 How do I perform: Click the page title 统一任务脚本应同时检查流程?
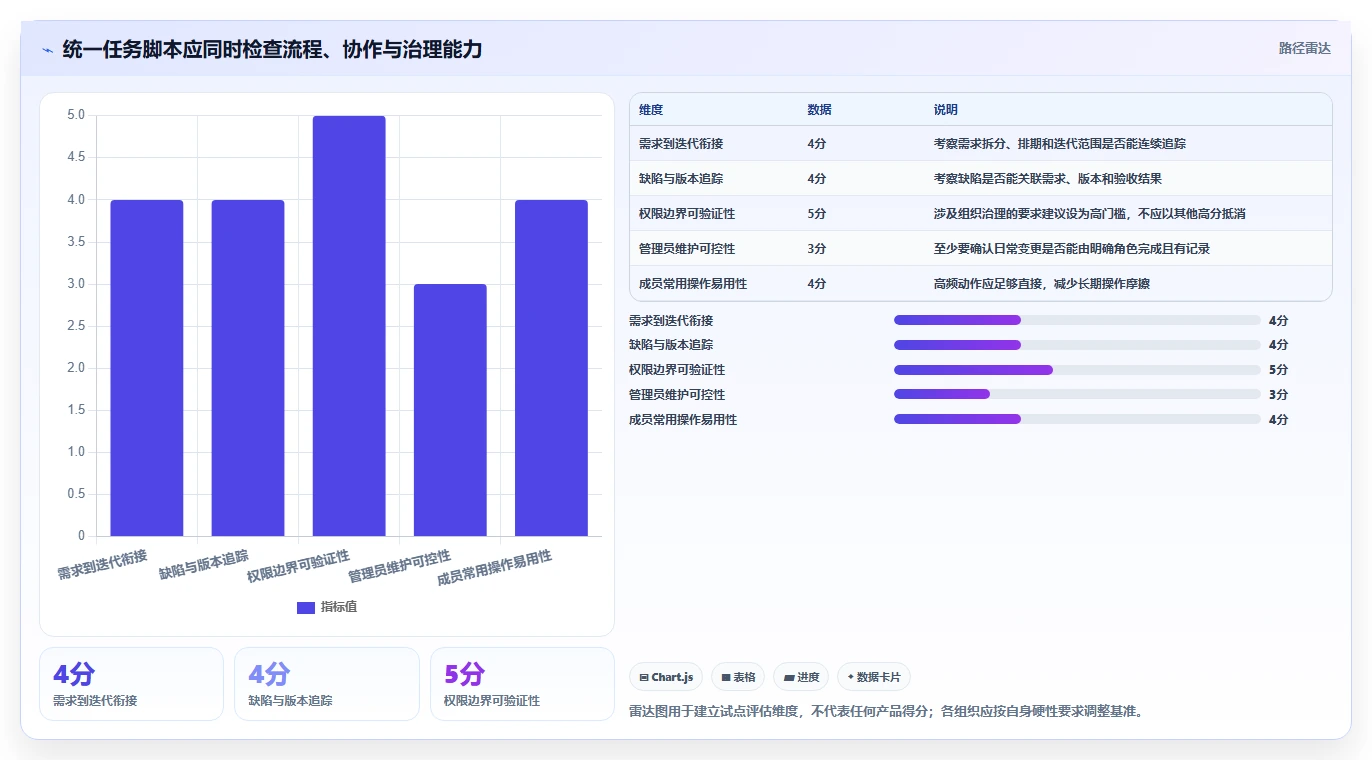pyautogui.click(x=272, y=49)
